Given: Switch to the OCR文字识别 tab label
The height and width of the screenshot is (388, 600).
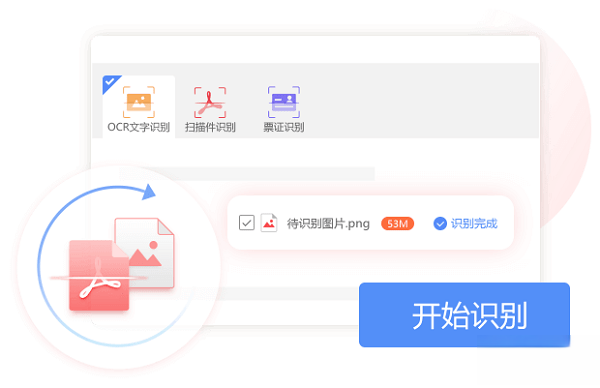Looking at the screenshot, I should [x=139, y=127].
